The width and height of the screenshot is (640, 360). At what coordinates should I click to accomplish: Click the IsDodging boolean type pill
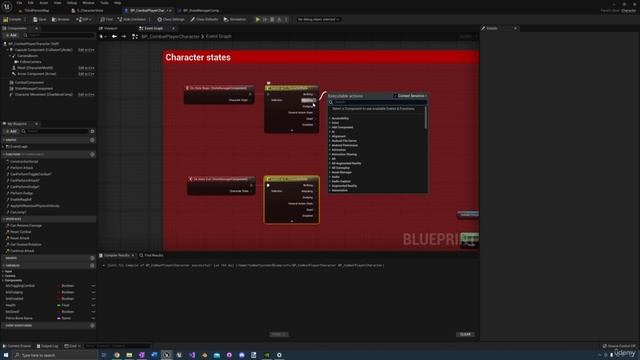pos(66,292)
